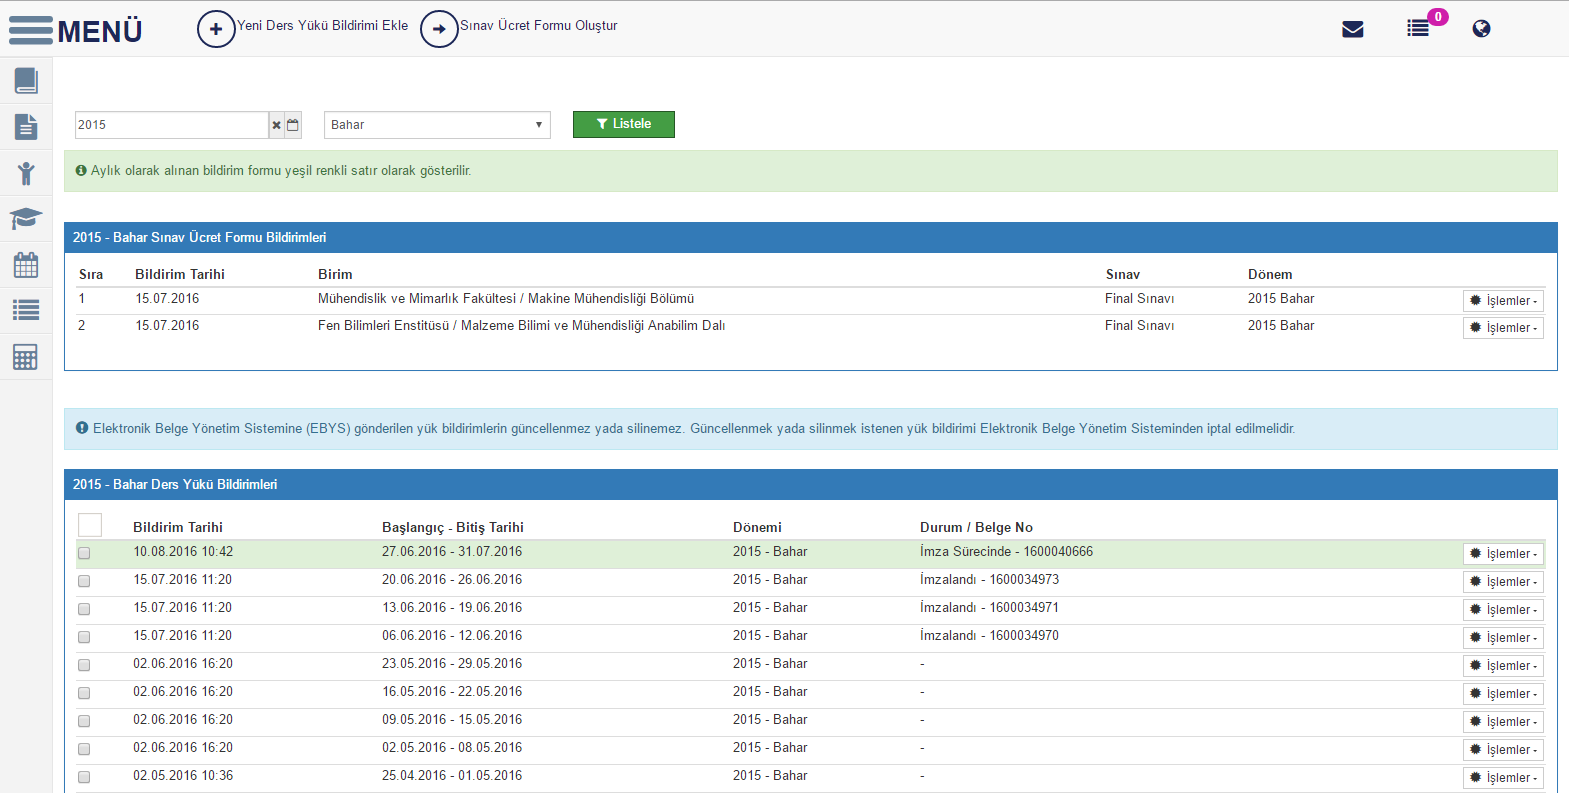
Task: Click the arrow circle icon for Sınav Ücret Formu
Action: (439, 29)
